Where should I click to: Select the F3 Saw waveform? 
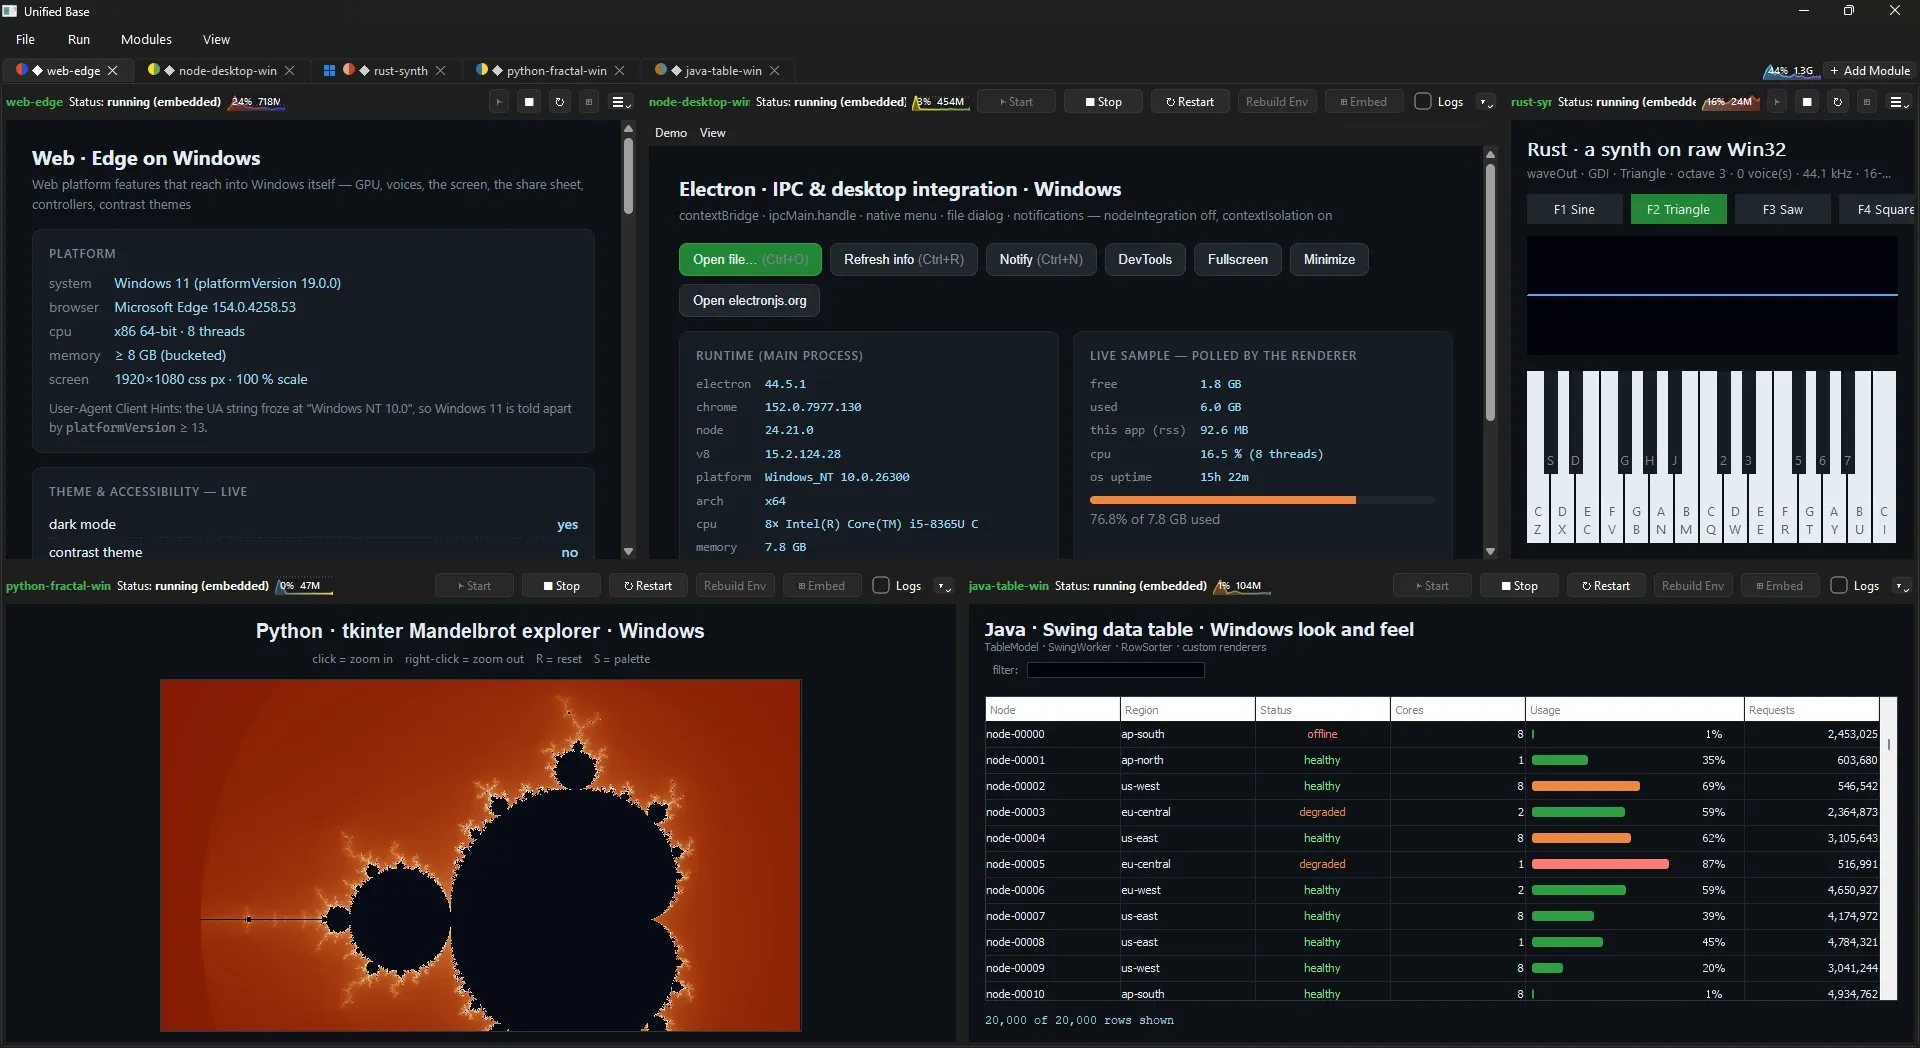click(x=1782, y=210)
